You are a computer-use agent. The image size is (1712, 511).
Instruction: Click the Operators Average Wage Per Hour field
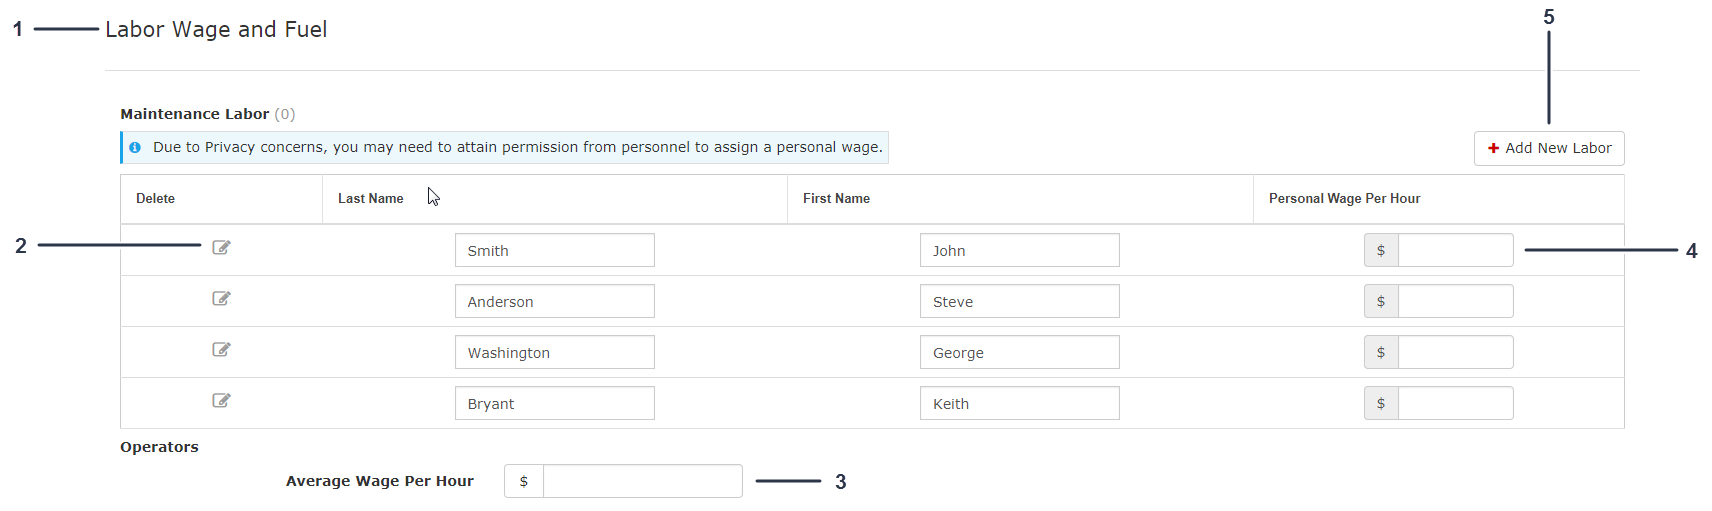click(642, 481)
